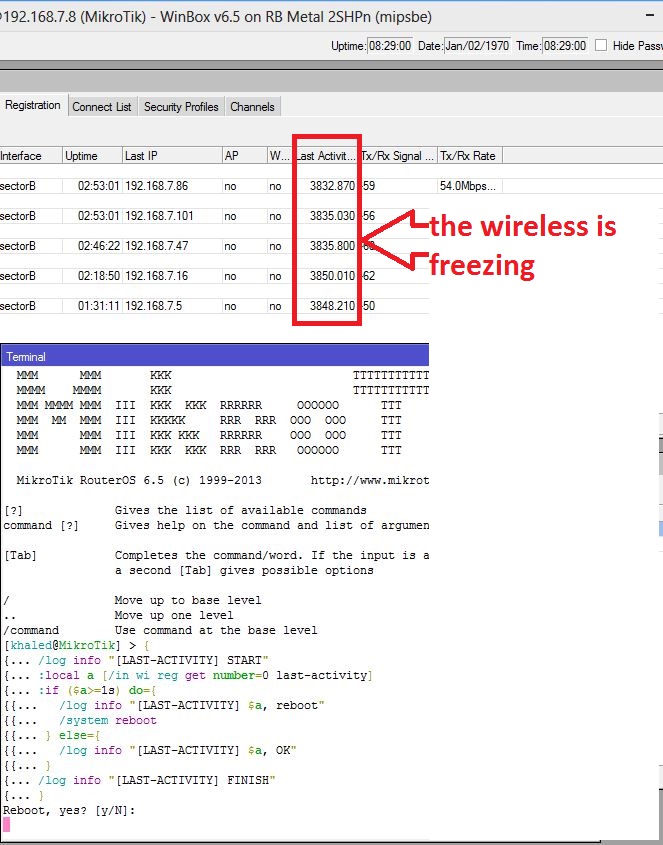Click the AP column header
This screenshot has width=663, height=845.
[x=244, y=156]
